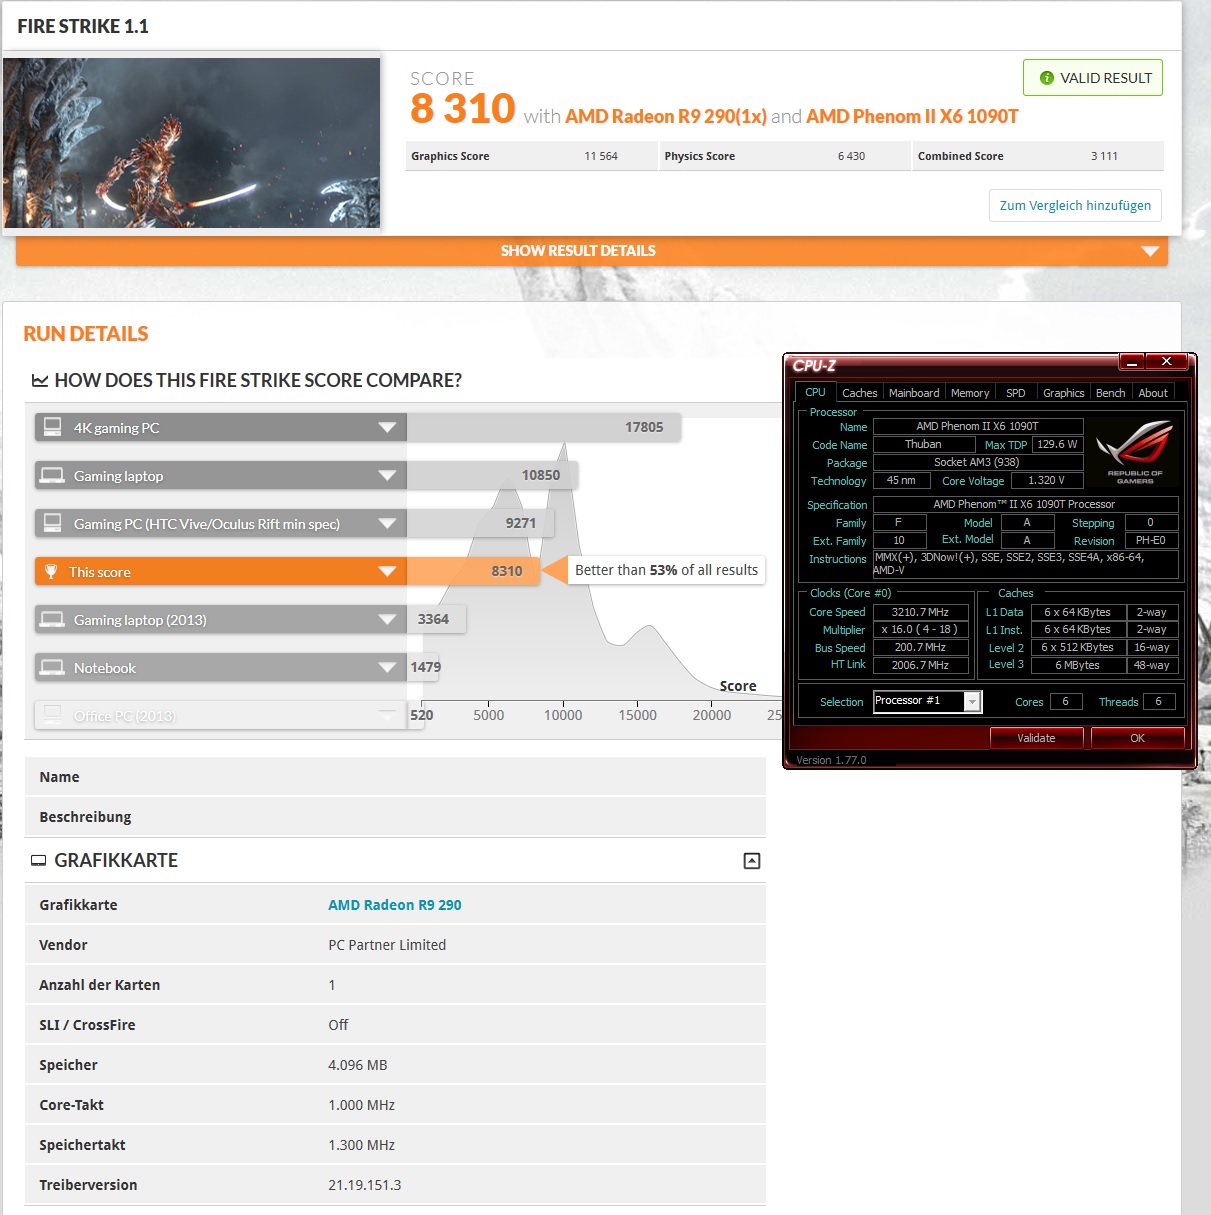Expand the Notebook dropdown arrow
This screenshot has height=1215, width=1211.
[x=387, y=667]
